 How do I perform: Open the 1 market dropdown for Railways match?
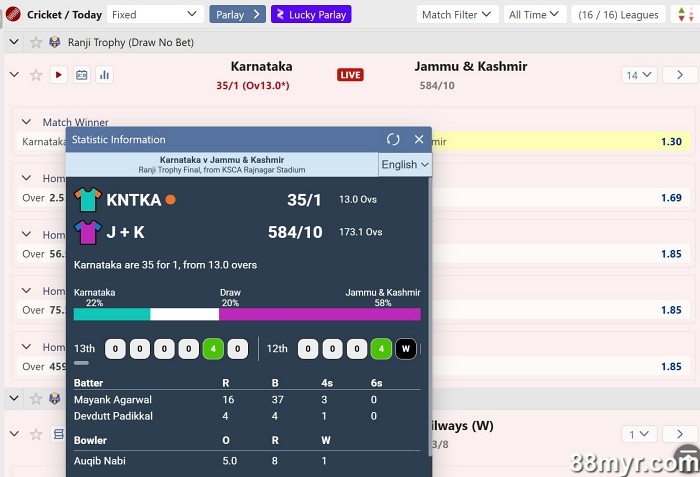pyautogui.click(x=639, y=434)
